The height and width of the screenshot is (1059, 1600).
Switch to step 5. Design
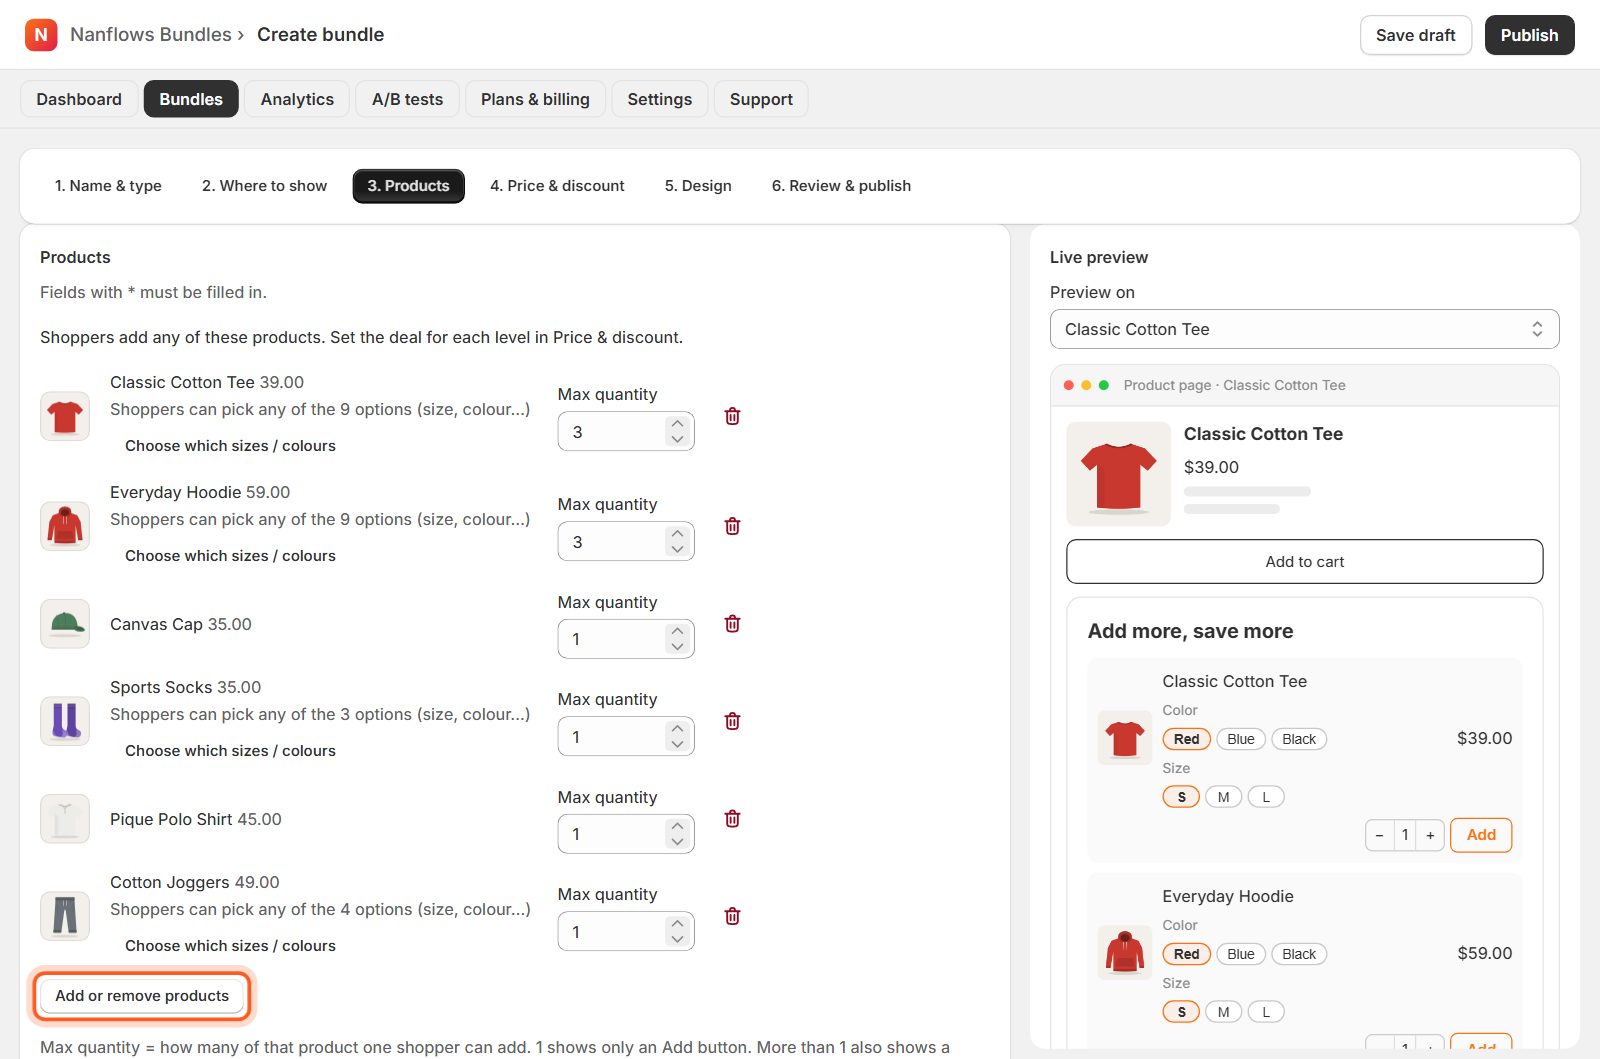(698, 186)
